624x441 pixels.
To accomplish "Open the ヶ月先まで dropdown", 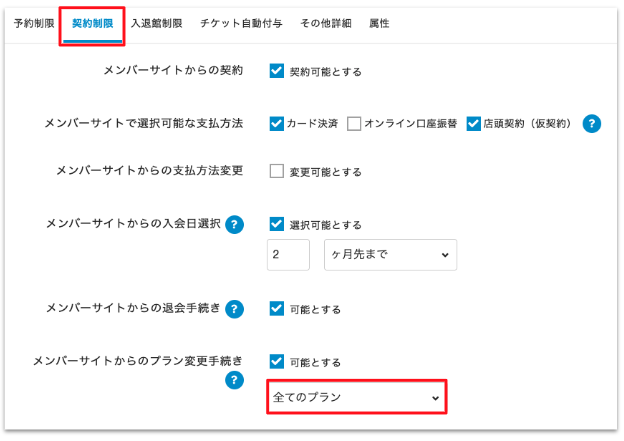I will point(390,255).
